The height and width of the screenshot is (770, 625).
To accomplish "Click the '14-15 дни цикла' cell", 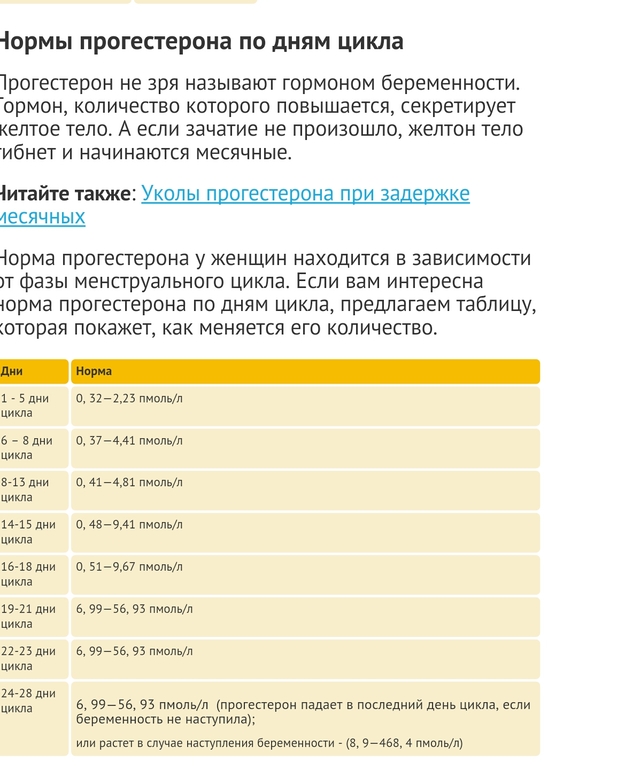I will click(28, 531).
